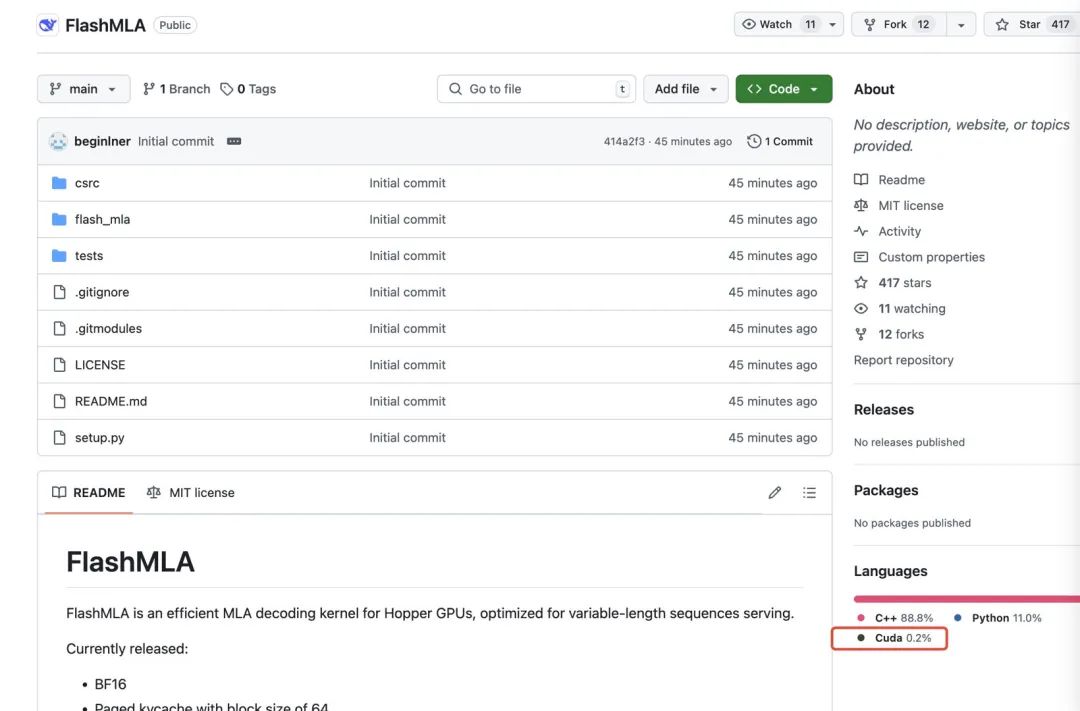Click the README.md file icon
1080x711 pixels.
point(59,401)
